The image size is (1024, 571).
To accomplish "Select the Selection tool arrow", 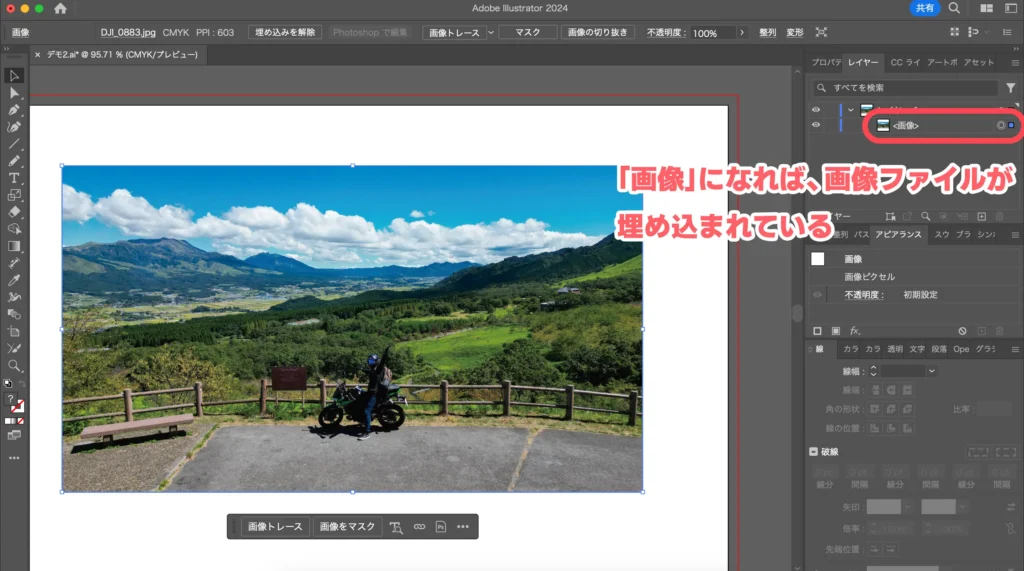I will [14, 76].
